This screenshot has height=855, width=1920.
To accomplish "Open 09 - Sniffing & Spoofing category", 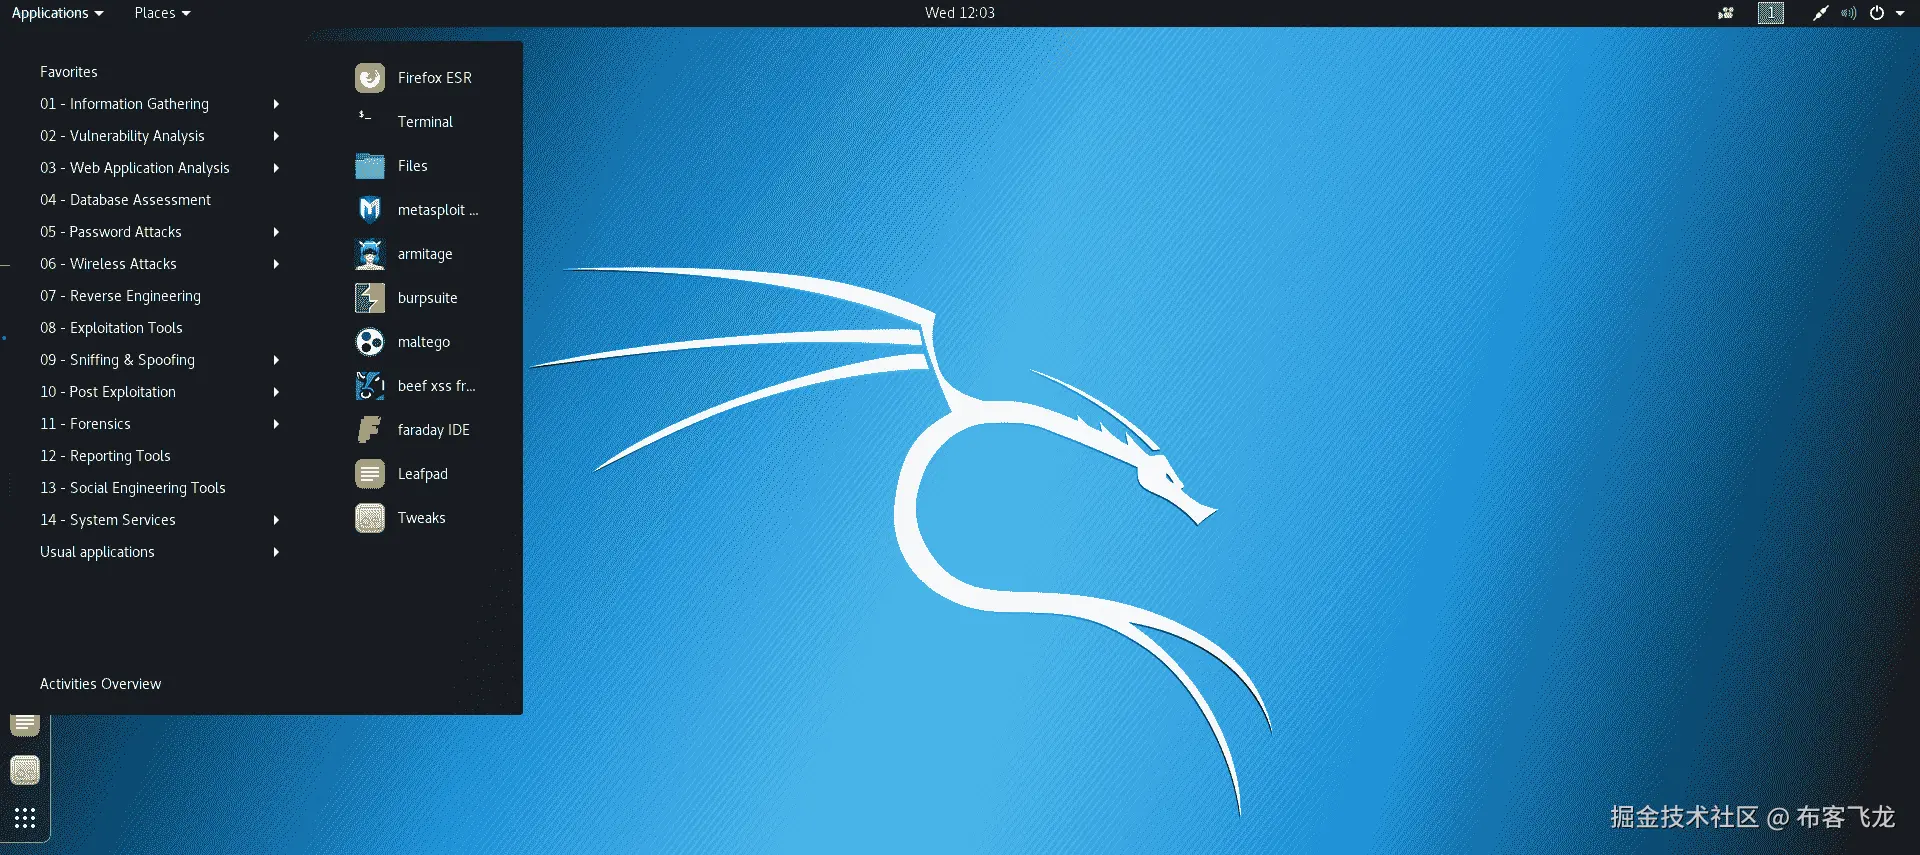I will [117, 360].
